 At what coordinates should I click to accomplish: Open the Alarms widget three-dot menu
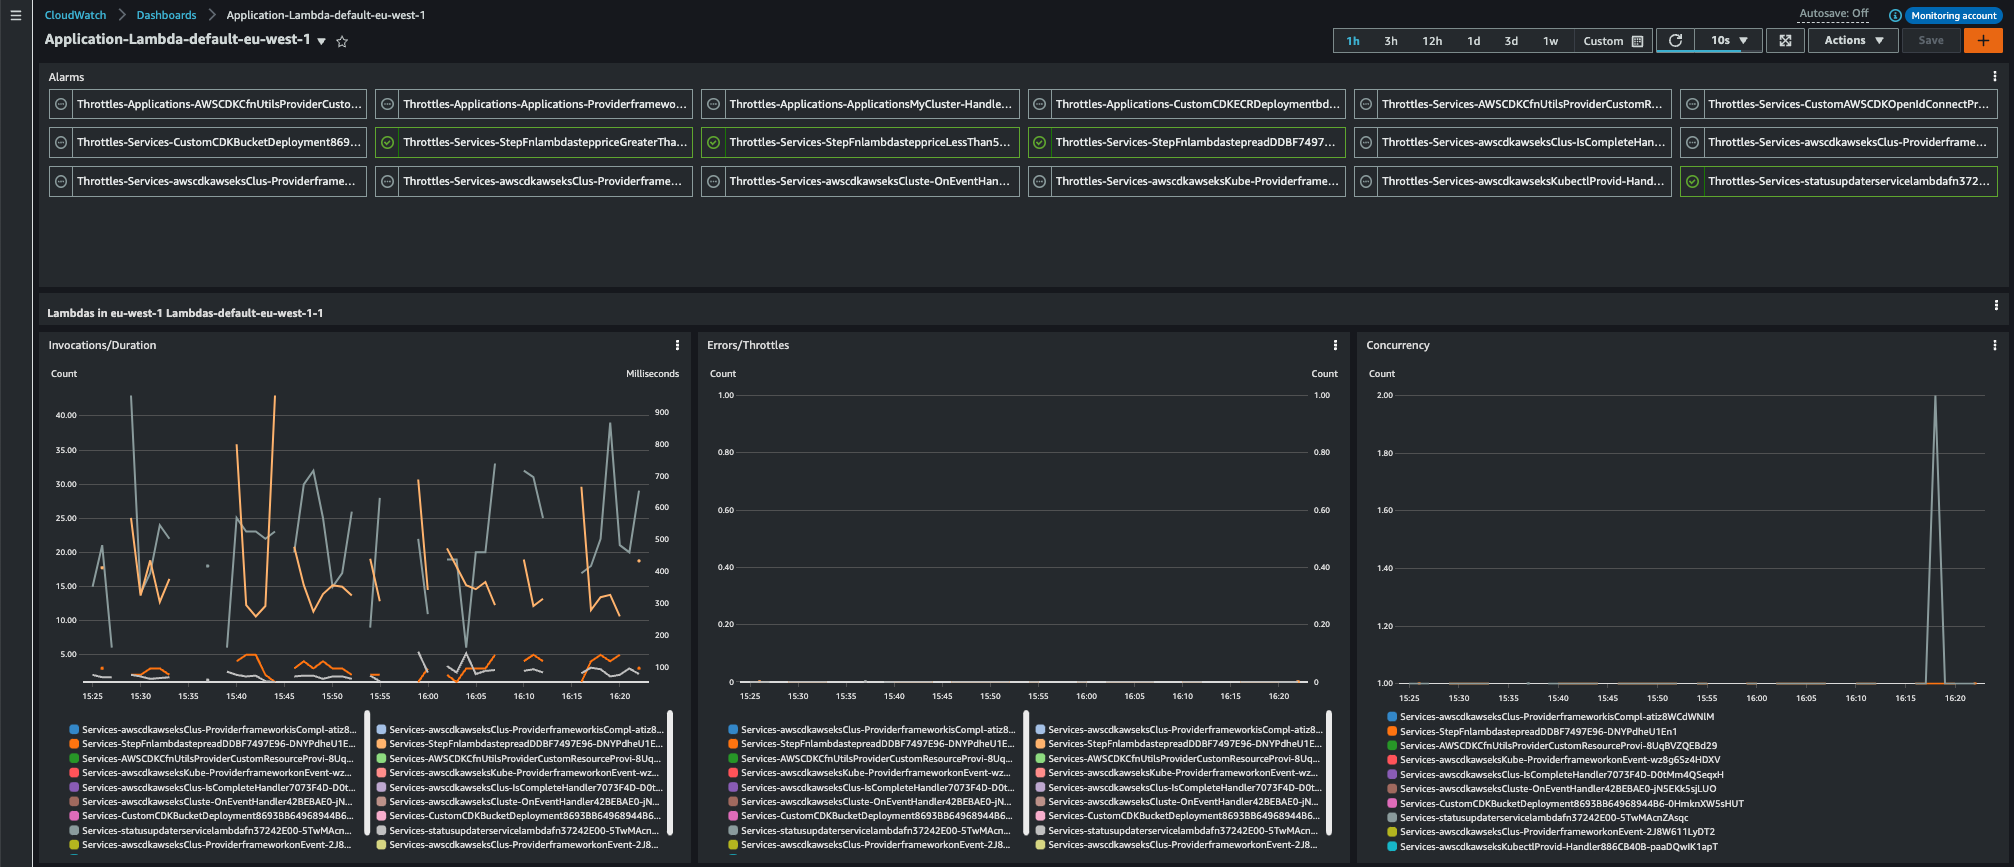pos(1994,76)
